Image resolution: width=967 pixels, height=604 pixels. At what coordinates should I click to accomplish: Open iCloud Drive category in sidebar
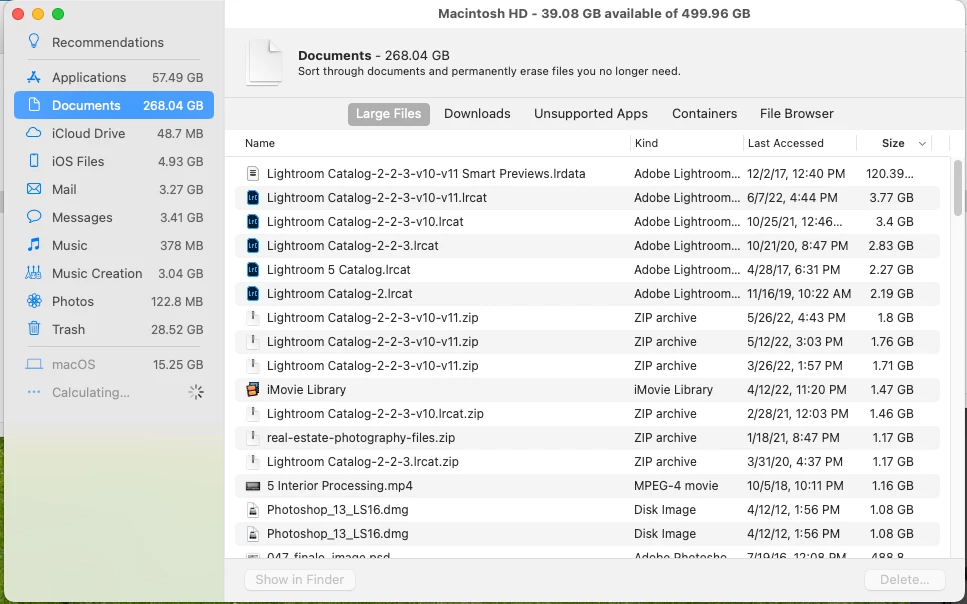point(114,133)
